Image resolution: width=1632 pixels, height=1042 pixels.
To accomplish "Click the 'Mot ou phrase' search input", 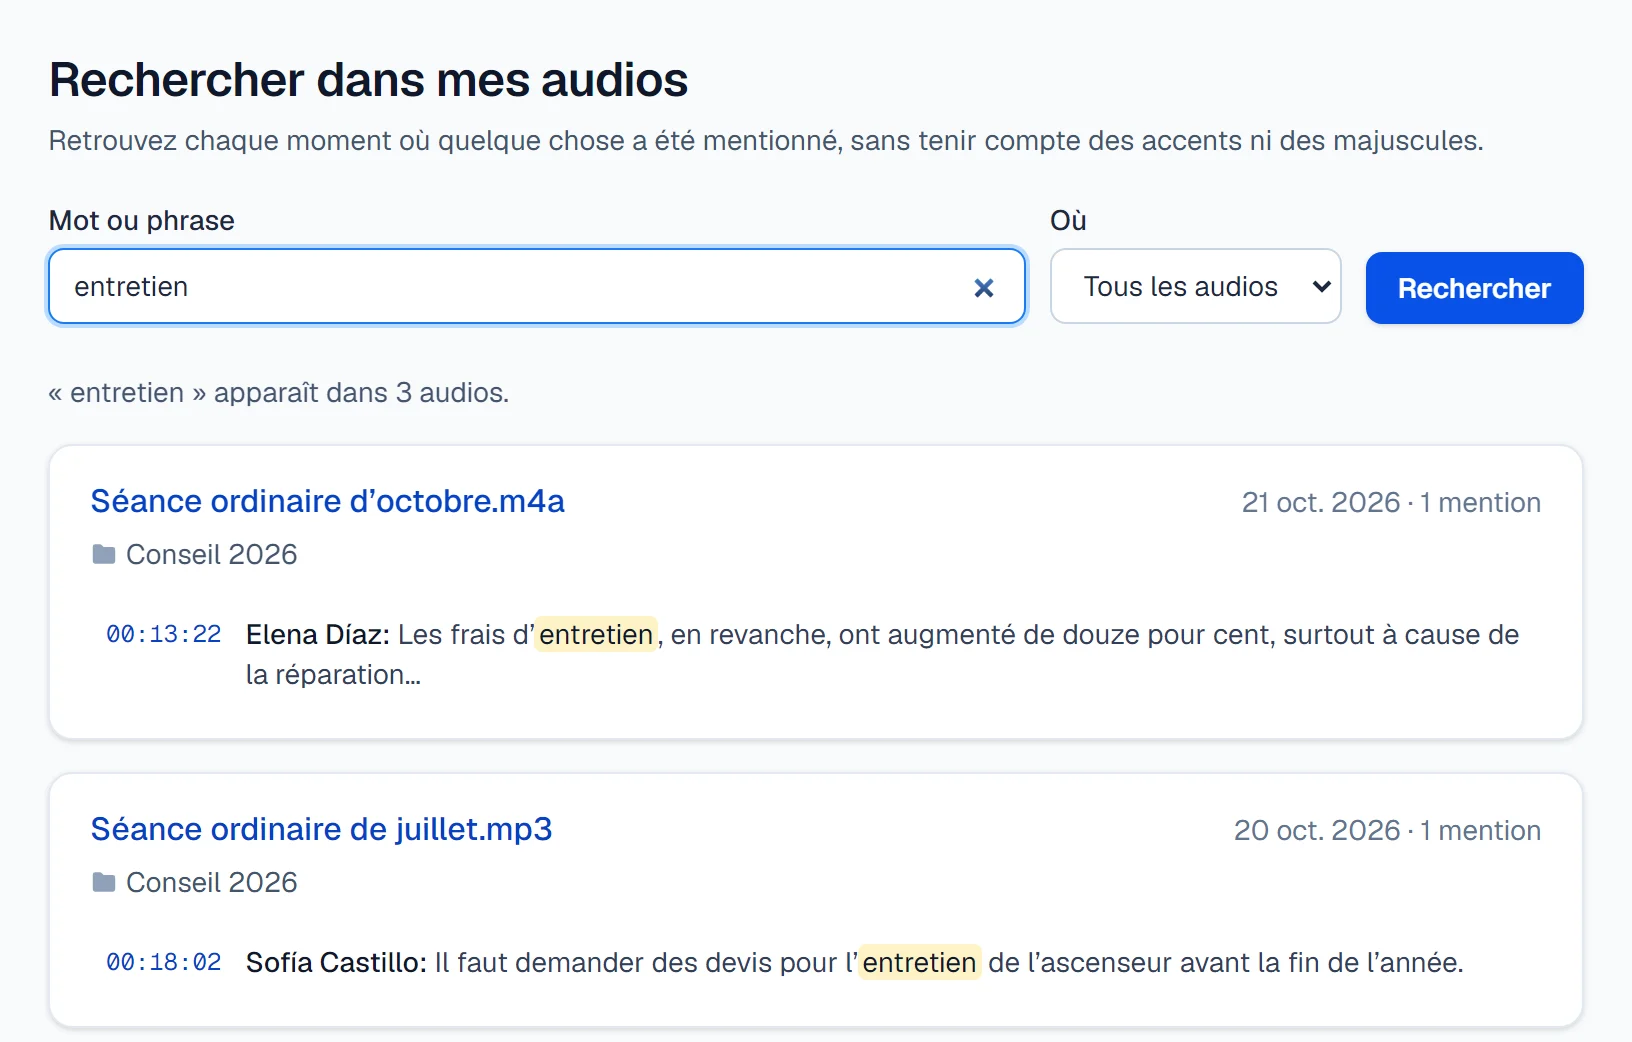I will coord(537,287).
